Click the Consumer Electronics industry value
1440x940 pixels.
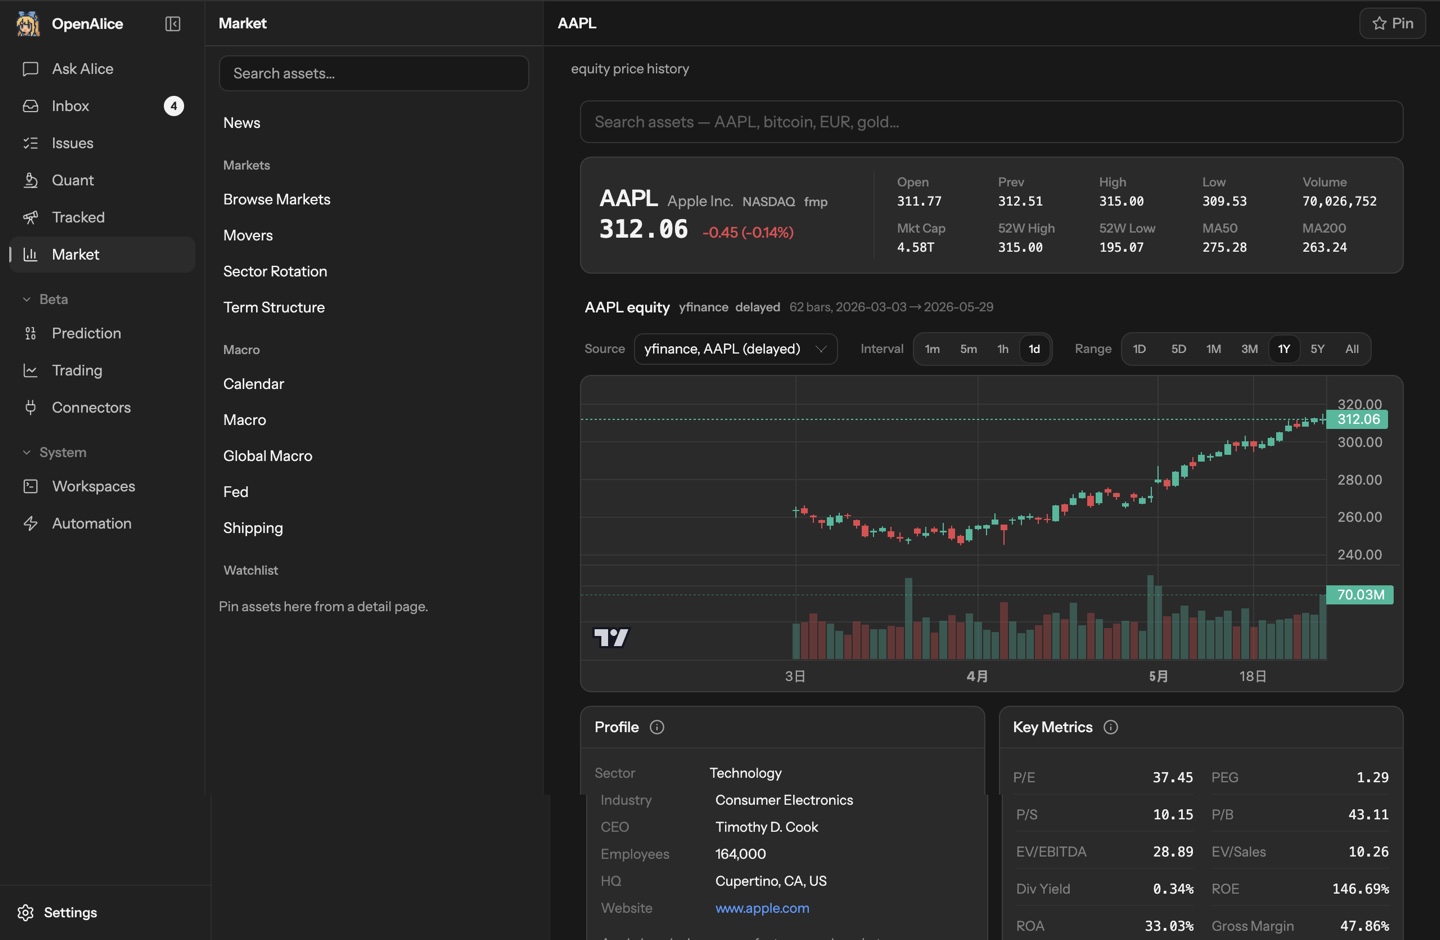(x=784, y=800)
